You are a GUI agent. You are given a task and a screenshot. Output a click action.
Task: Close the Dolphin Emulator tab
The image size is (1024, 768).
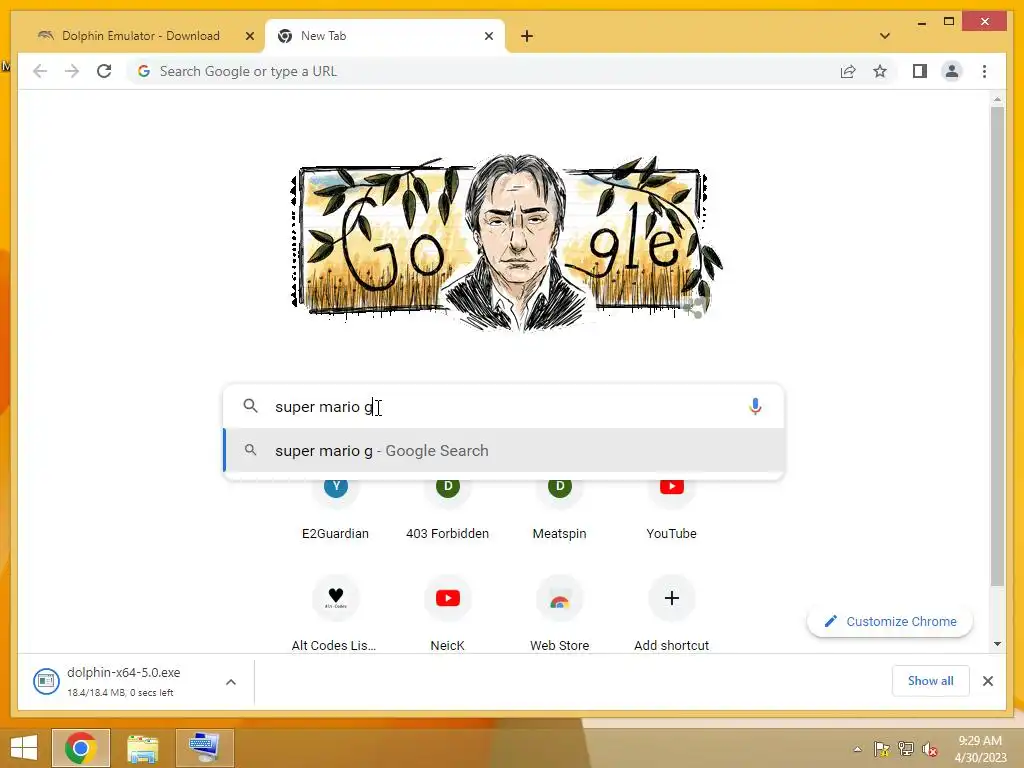click(x=249, y=36)
